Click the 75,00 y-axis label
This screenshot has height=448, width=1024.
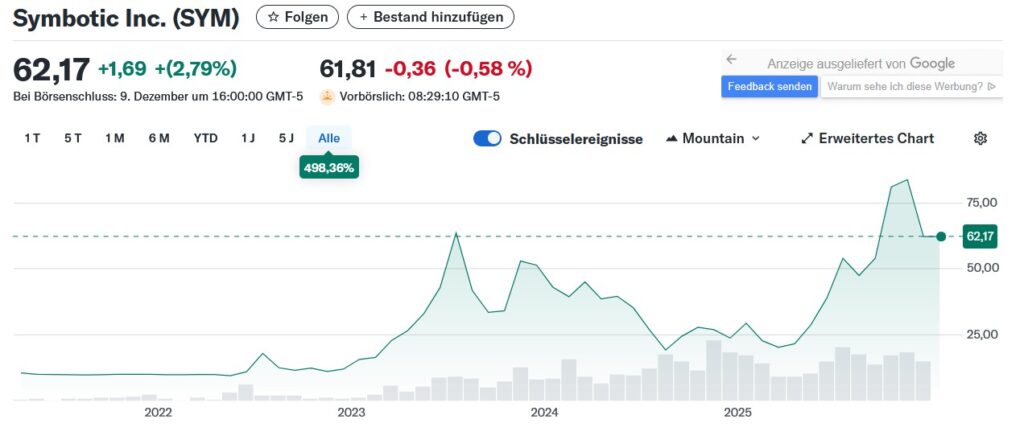click(x=980, y=202)
